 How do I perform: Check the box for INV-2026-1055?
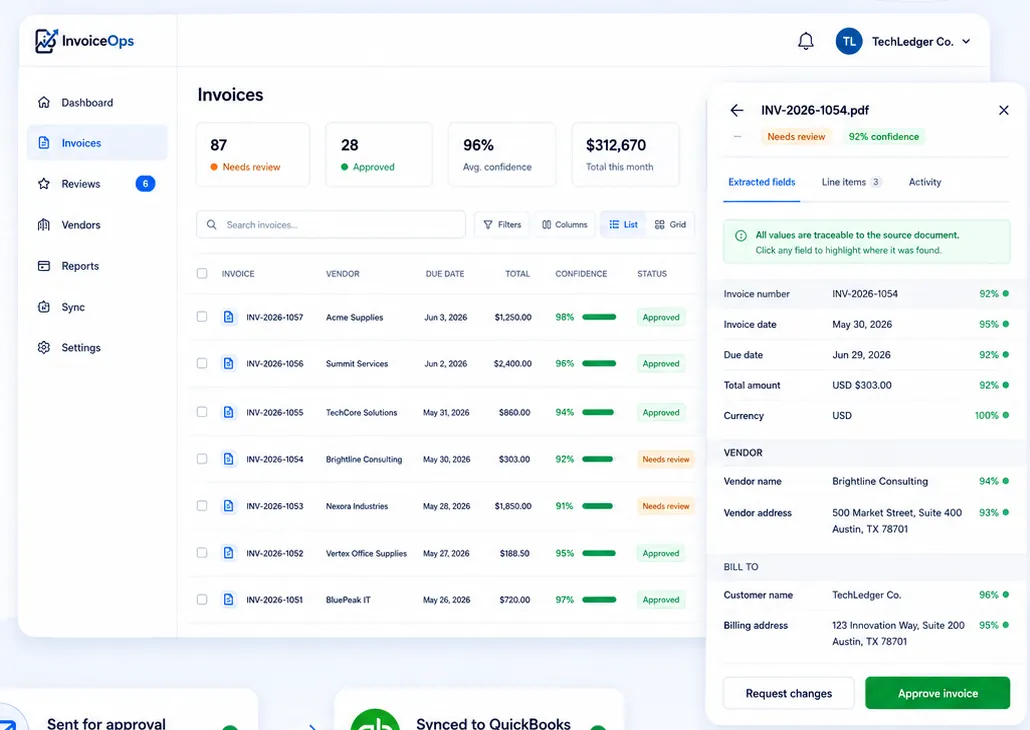click(202, 412)
